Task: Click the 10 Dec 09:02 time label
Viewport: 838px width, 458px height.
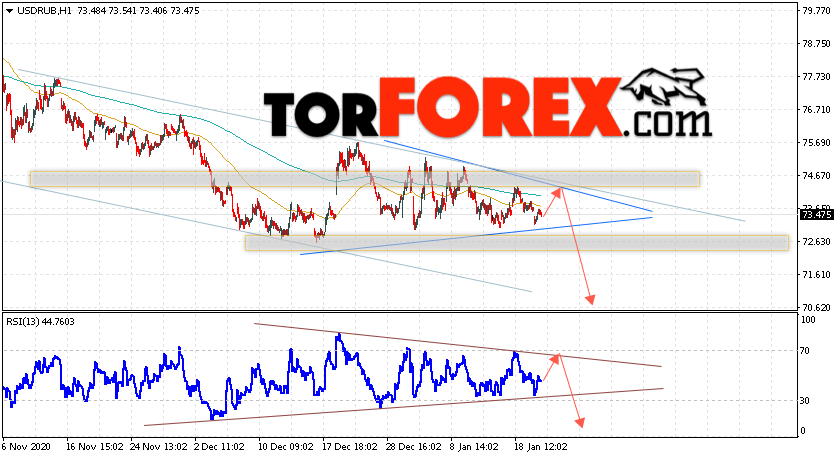Action: coord(285,446)
